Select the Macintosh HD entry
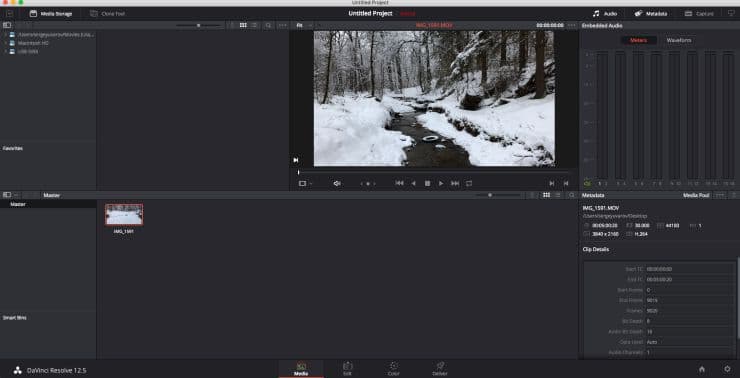Screen dimensions: 740x378 (x=33, y=43)
